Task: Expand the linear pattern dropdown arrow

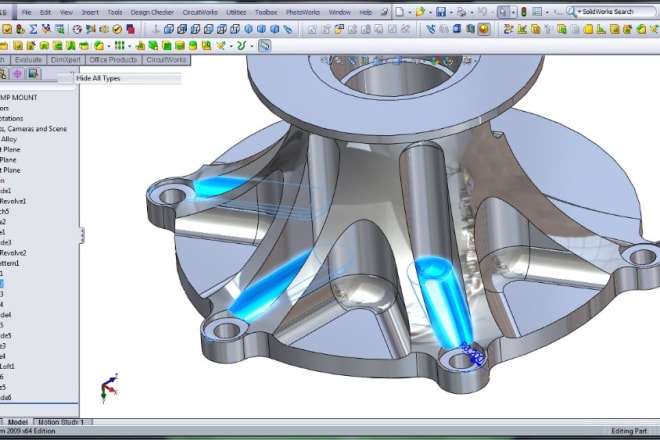Action: pyautogui.click(x=130, y=46)
